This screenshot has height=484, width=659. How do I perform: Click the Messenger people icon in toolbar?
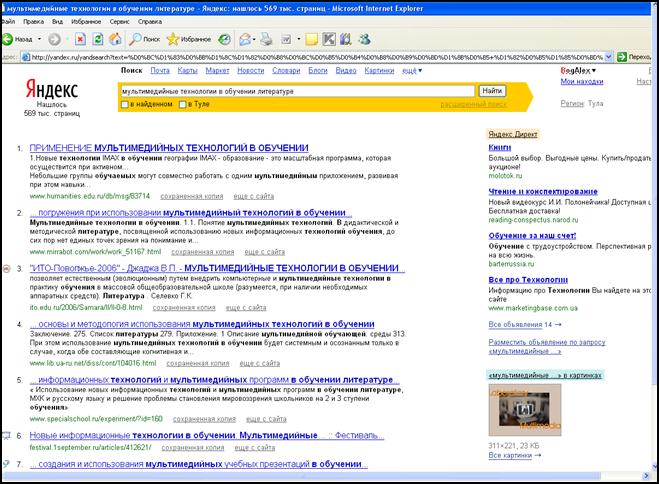364,39
